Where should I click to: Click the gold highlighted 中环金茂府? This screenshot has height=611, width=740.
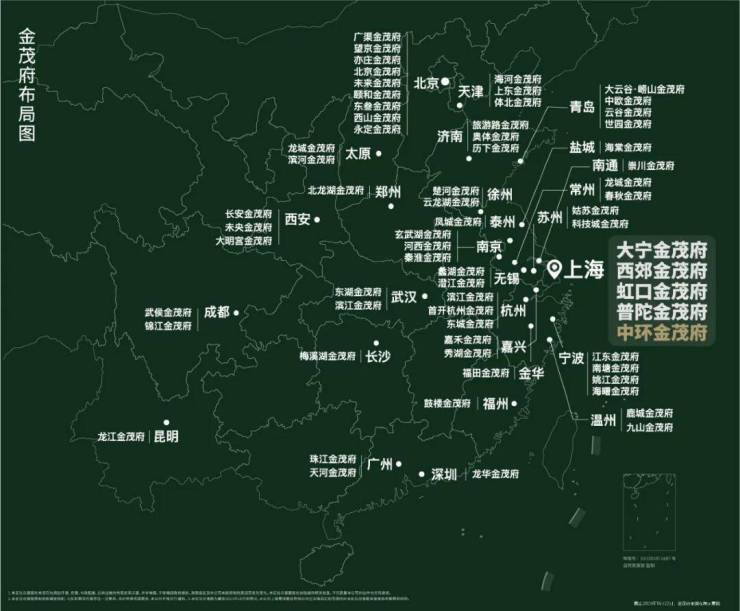(x=662, y=333)
